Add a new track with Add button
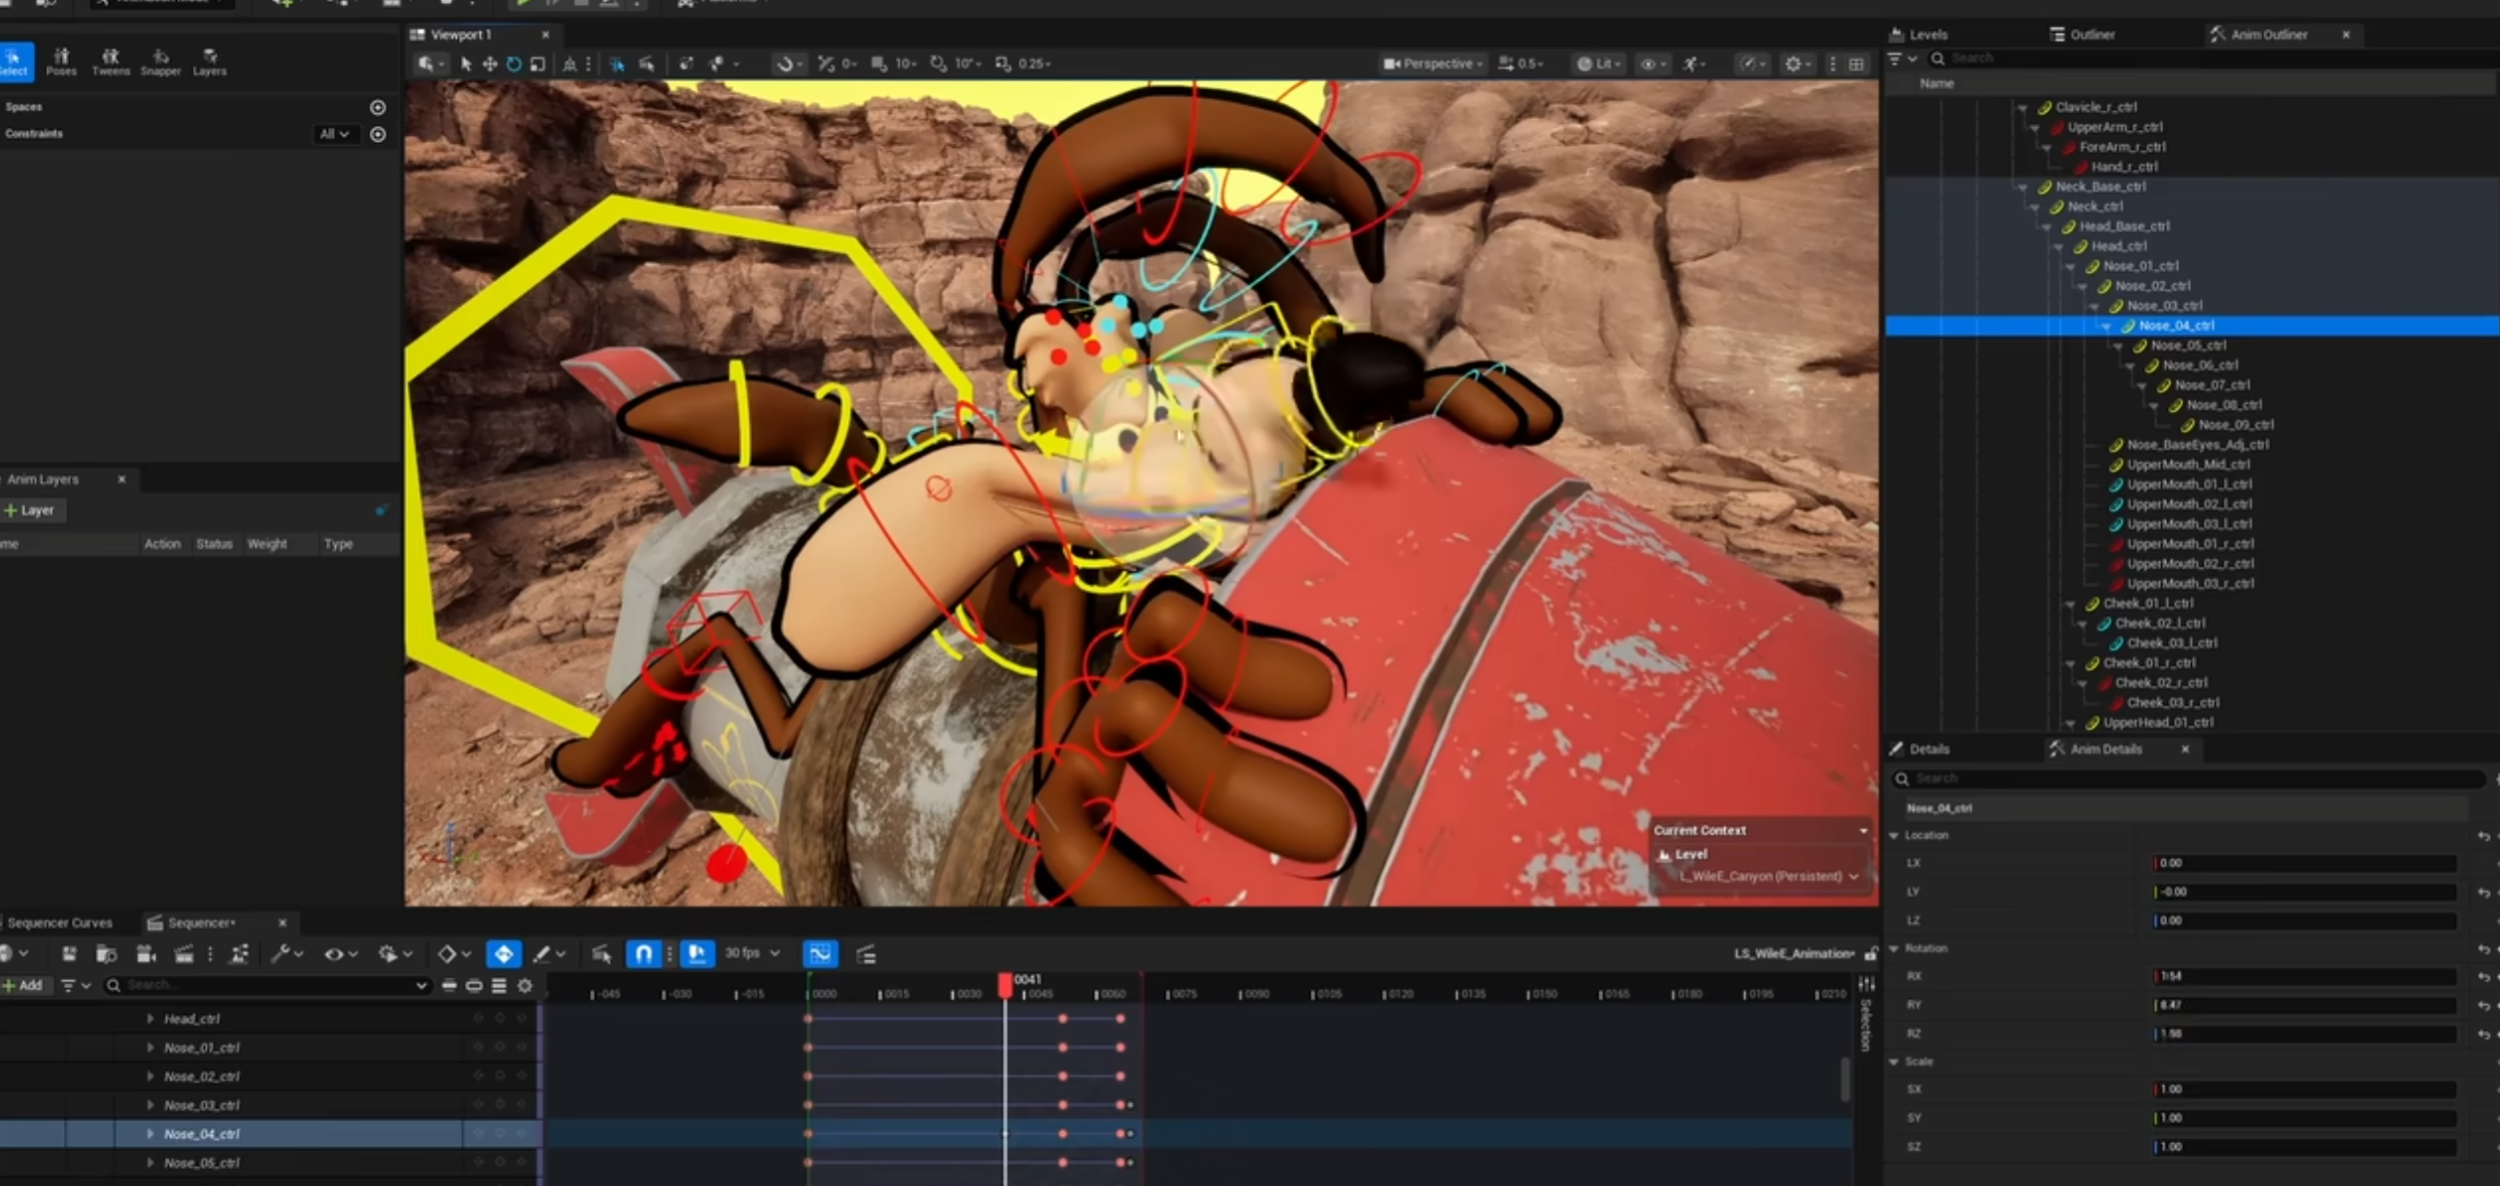The height and width of the screenshot is (1186, 2500). pyautogui.click(x=24, y=986)
